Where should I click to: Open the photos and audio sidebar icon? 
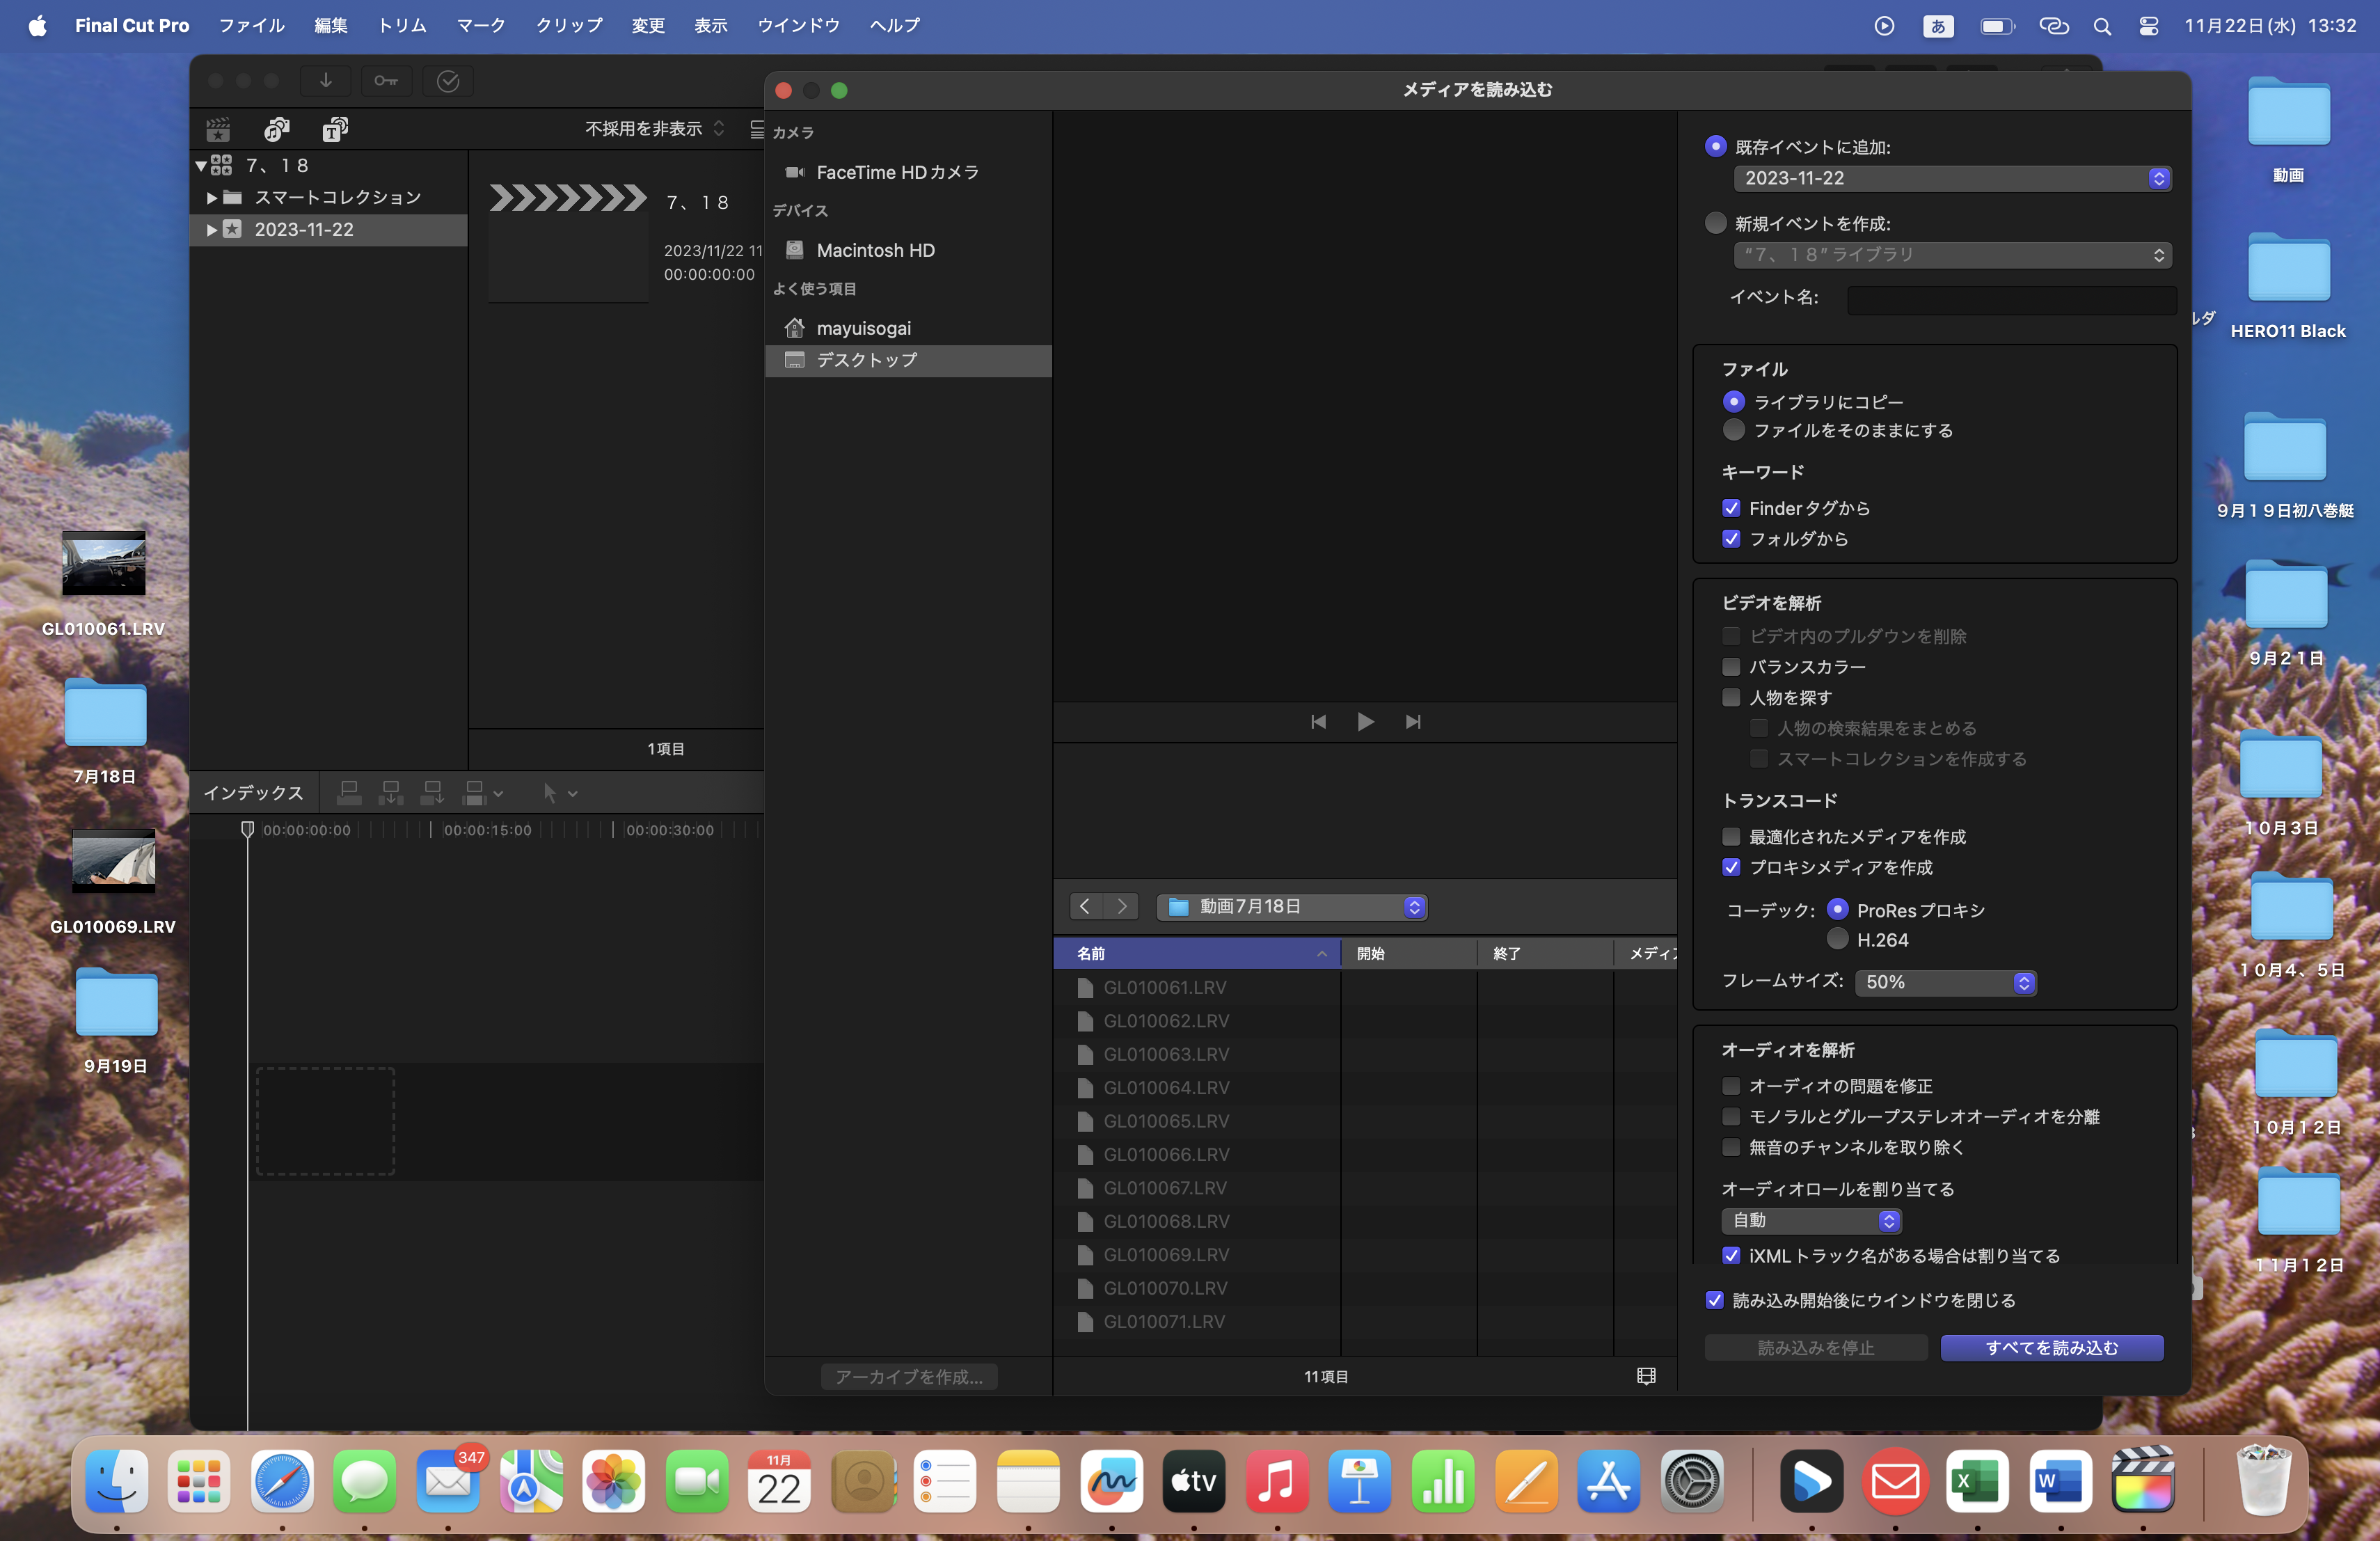click(x=277, y=129)
